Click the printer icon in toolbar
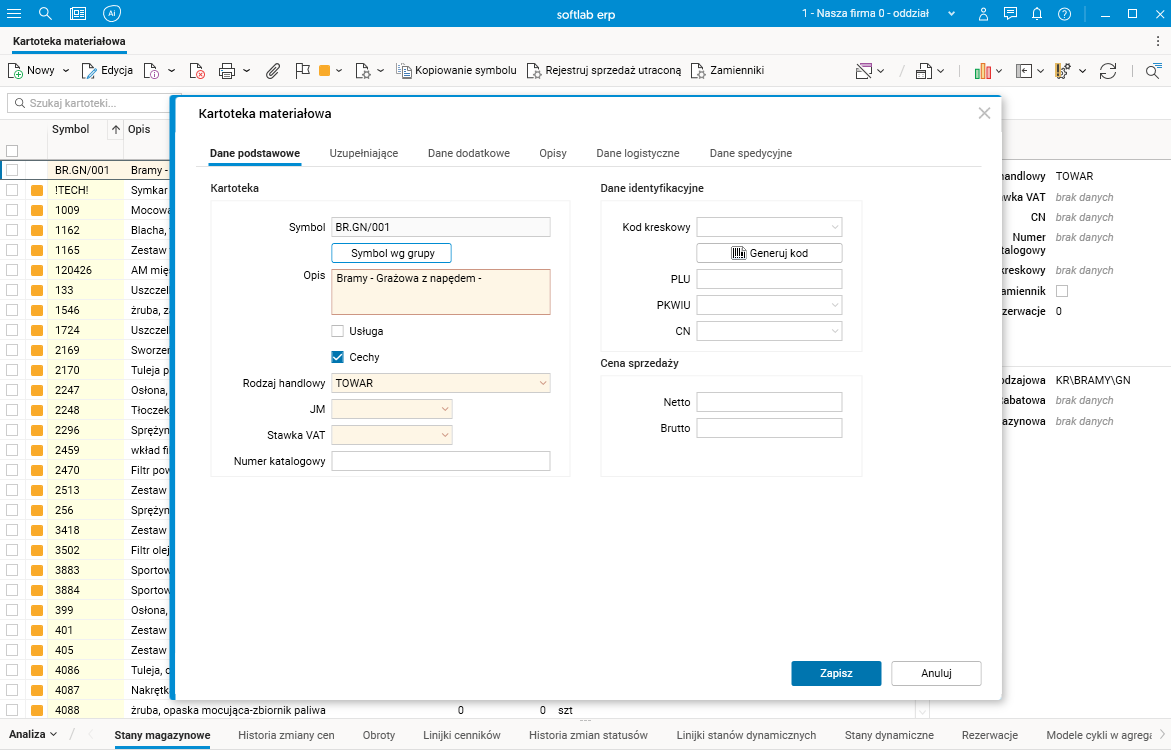Viewport: 1171px width, 750px height. pyautogui.click(x=226, y=71)
